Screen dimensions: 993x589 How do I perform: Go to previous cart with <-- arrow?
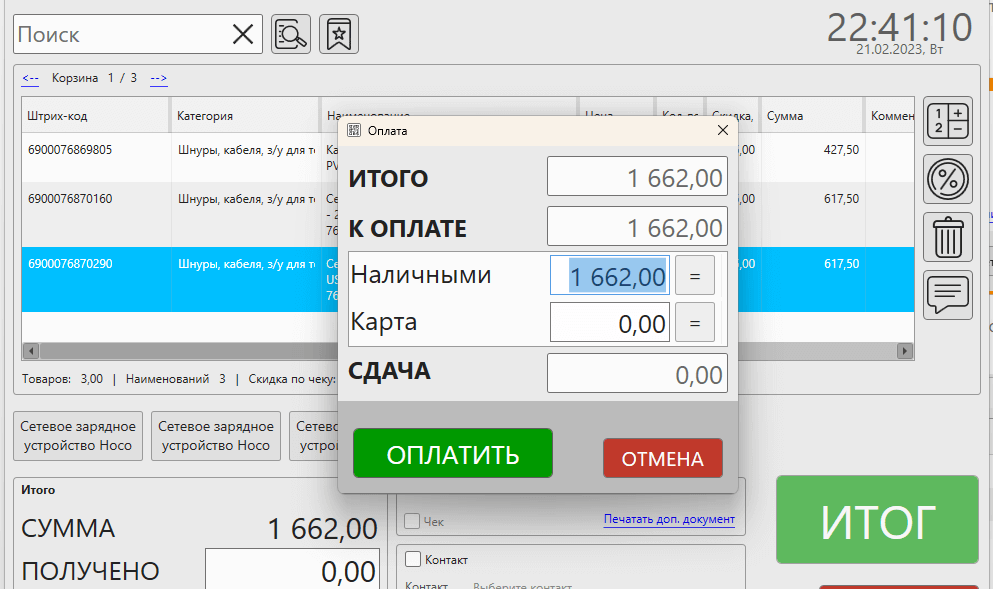point(30,78)
